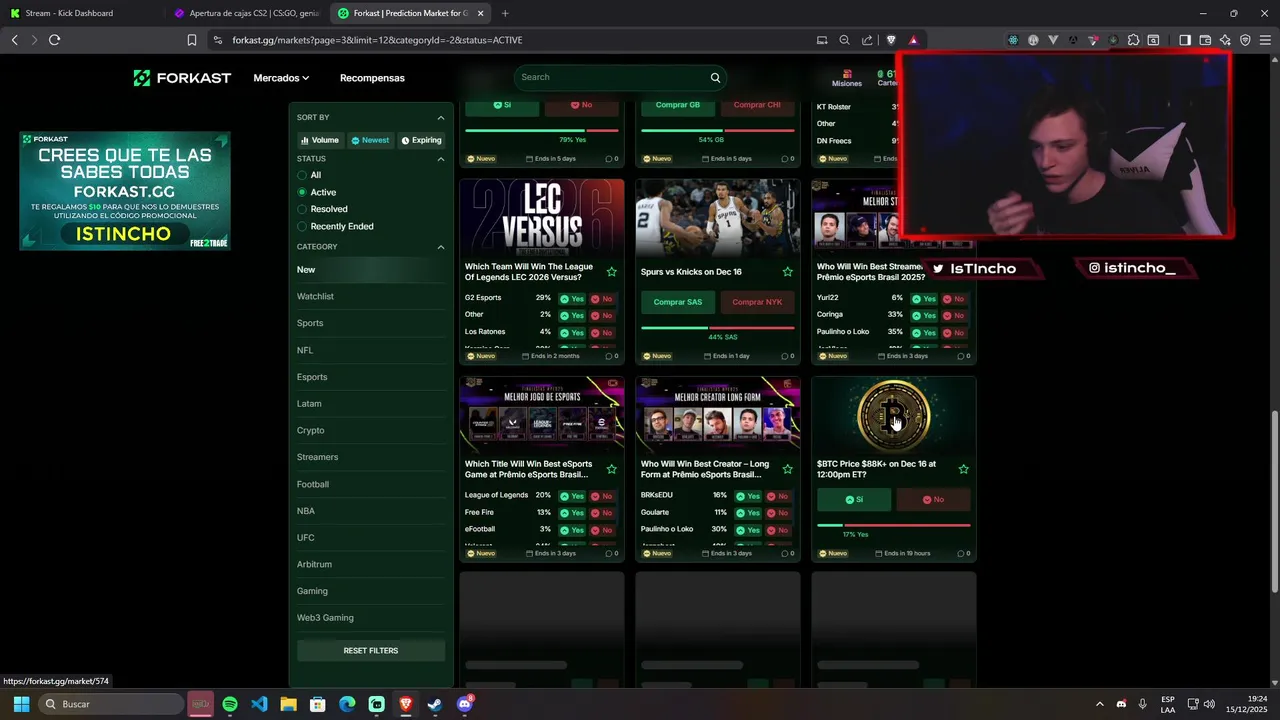
Task: Open the Mercados dropdown menu
Action: (x=281, y=78)
